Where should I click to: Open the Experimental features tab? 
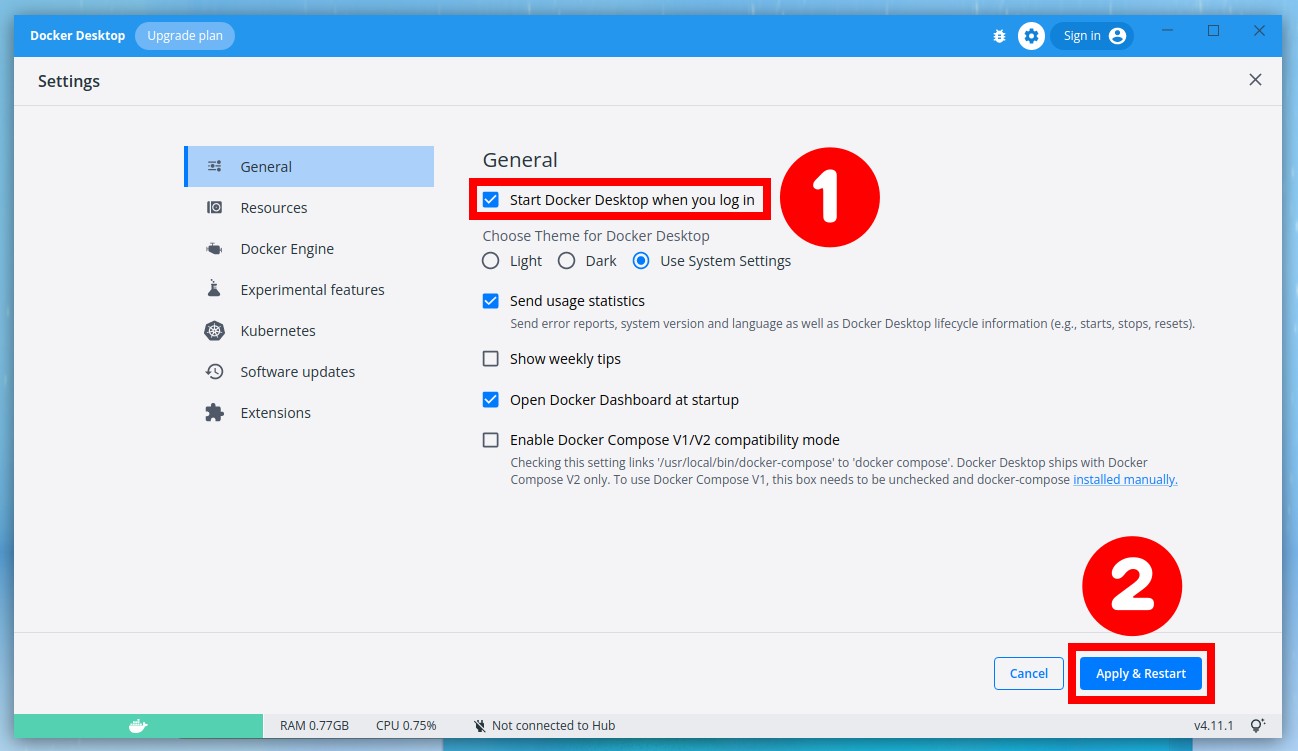tap(309, 290)
